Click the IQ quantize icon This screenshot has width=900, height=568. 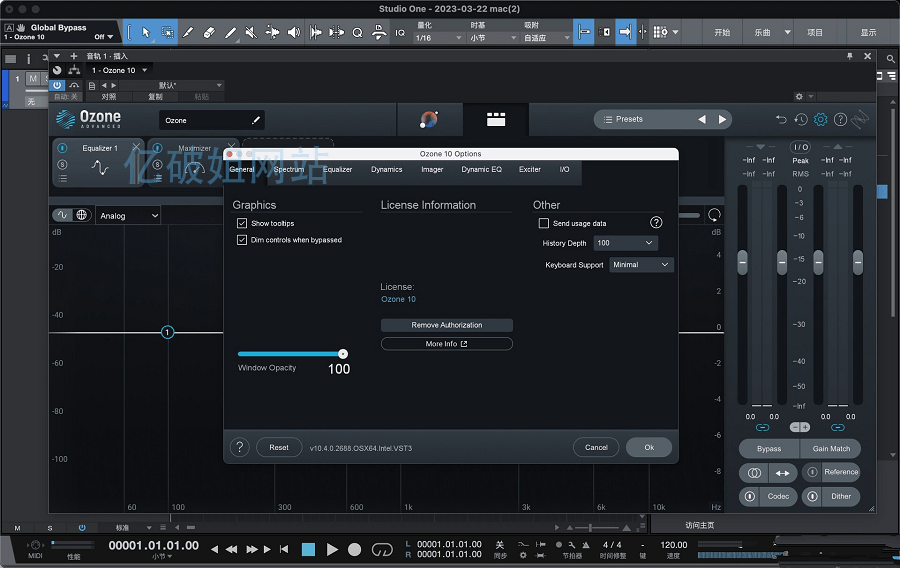pos(400,33)
